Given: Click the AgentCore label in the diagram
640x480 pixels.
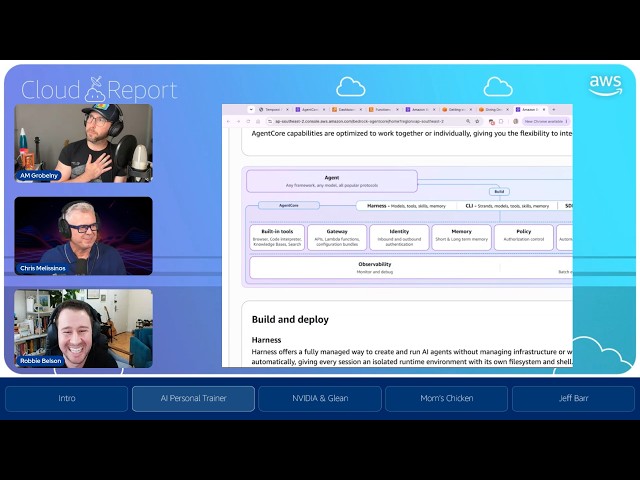Looking at the screenshot, I should (289, 205).
